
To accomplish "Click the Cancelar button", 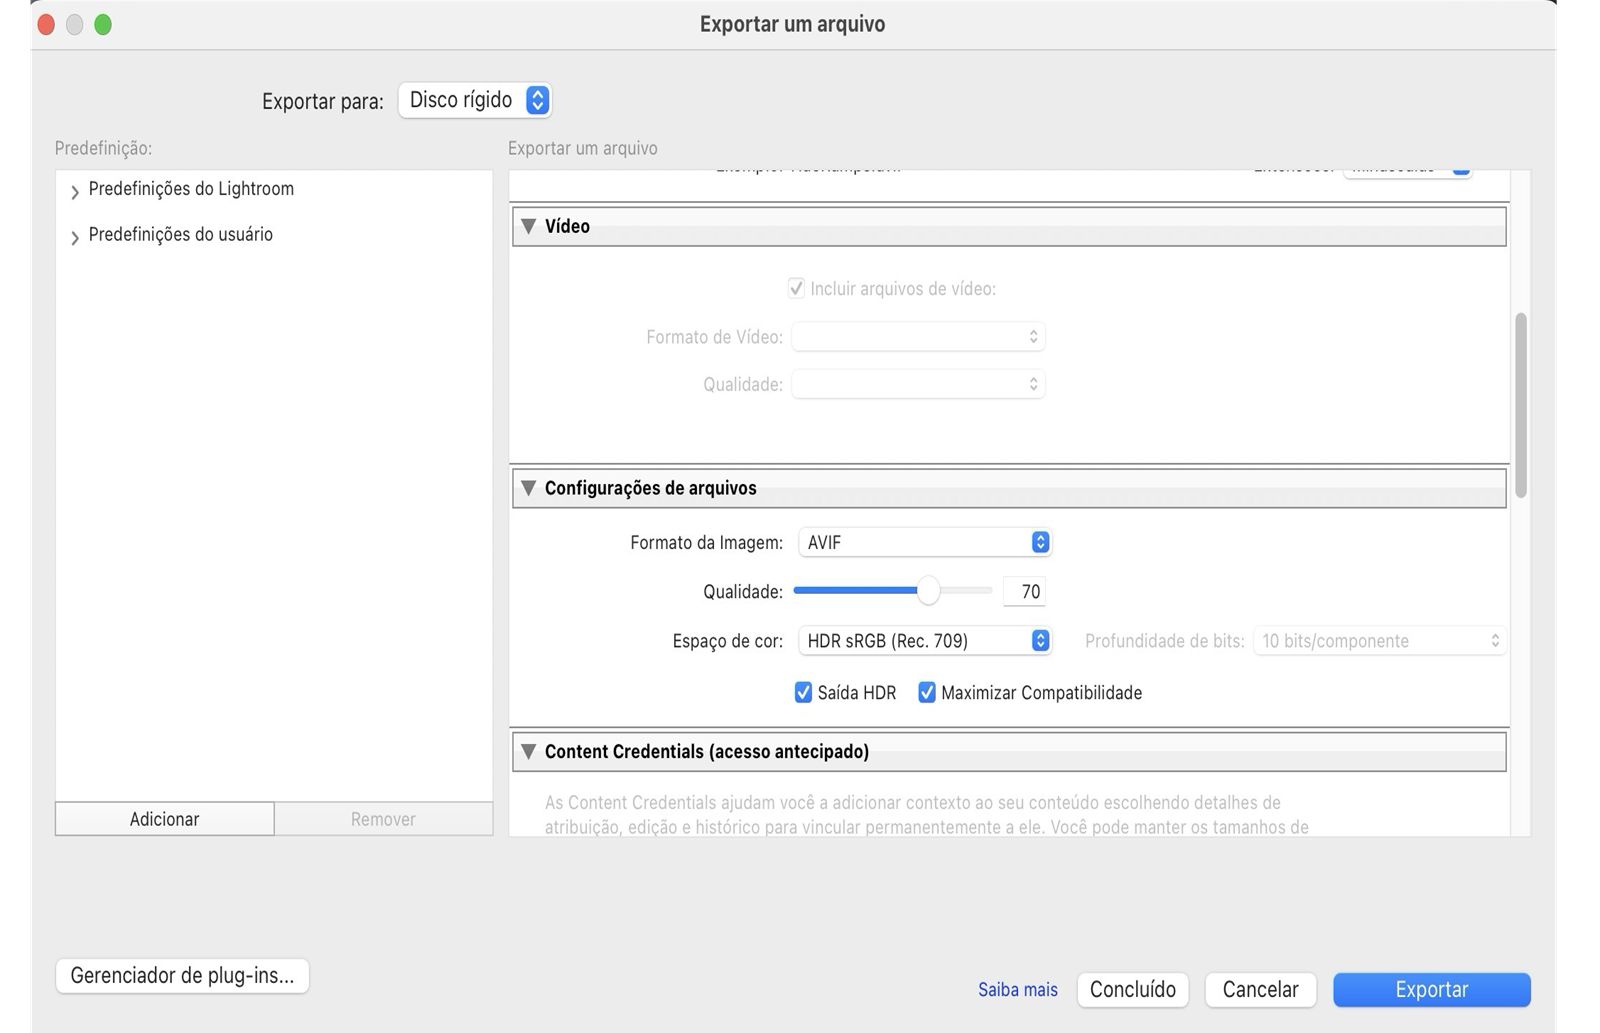I will tap(1260, 989).
